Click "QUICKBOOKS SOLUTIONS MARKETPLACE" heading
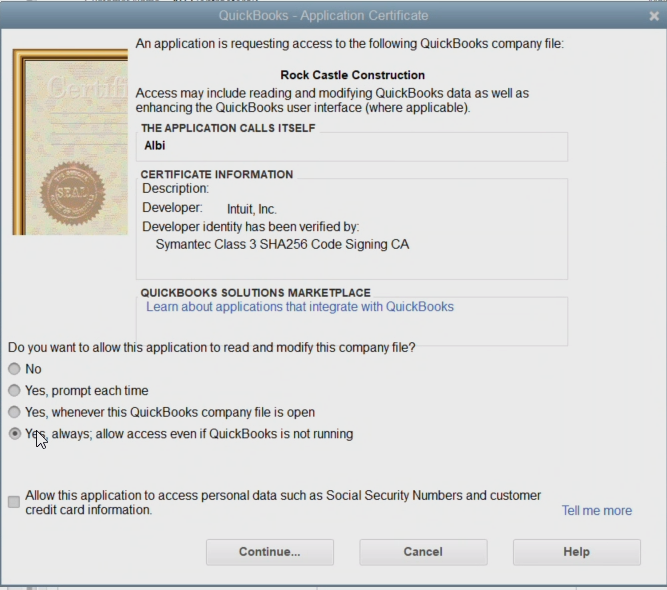 (x=256, y=293)
